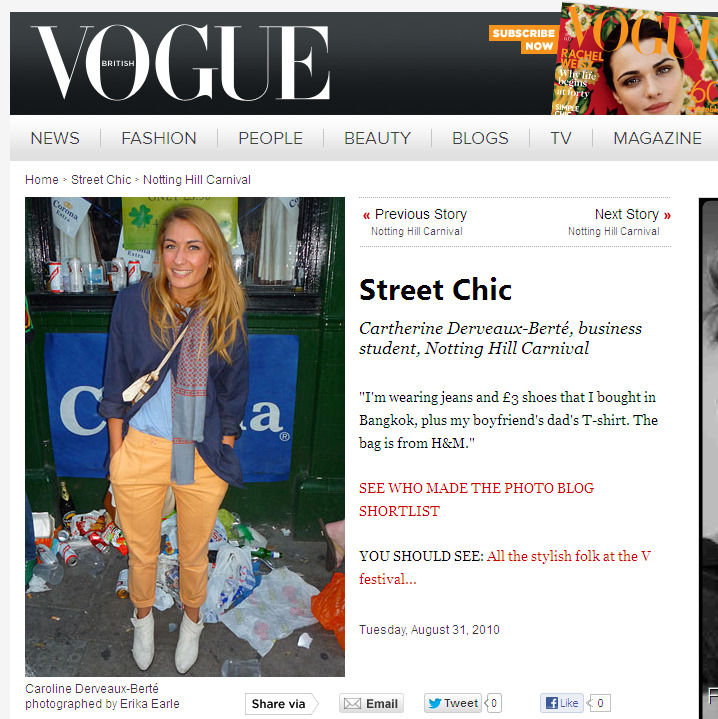Open the FASHION menu item
Viewport: 718px width, 719px height.
(159, 138)
